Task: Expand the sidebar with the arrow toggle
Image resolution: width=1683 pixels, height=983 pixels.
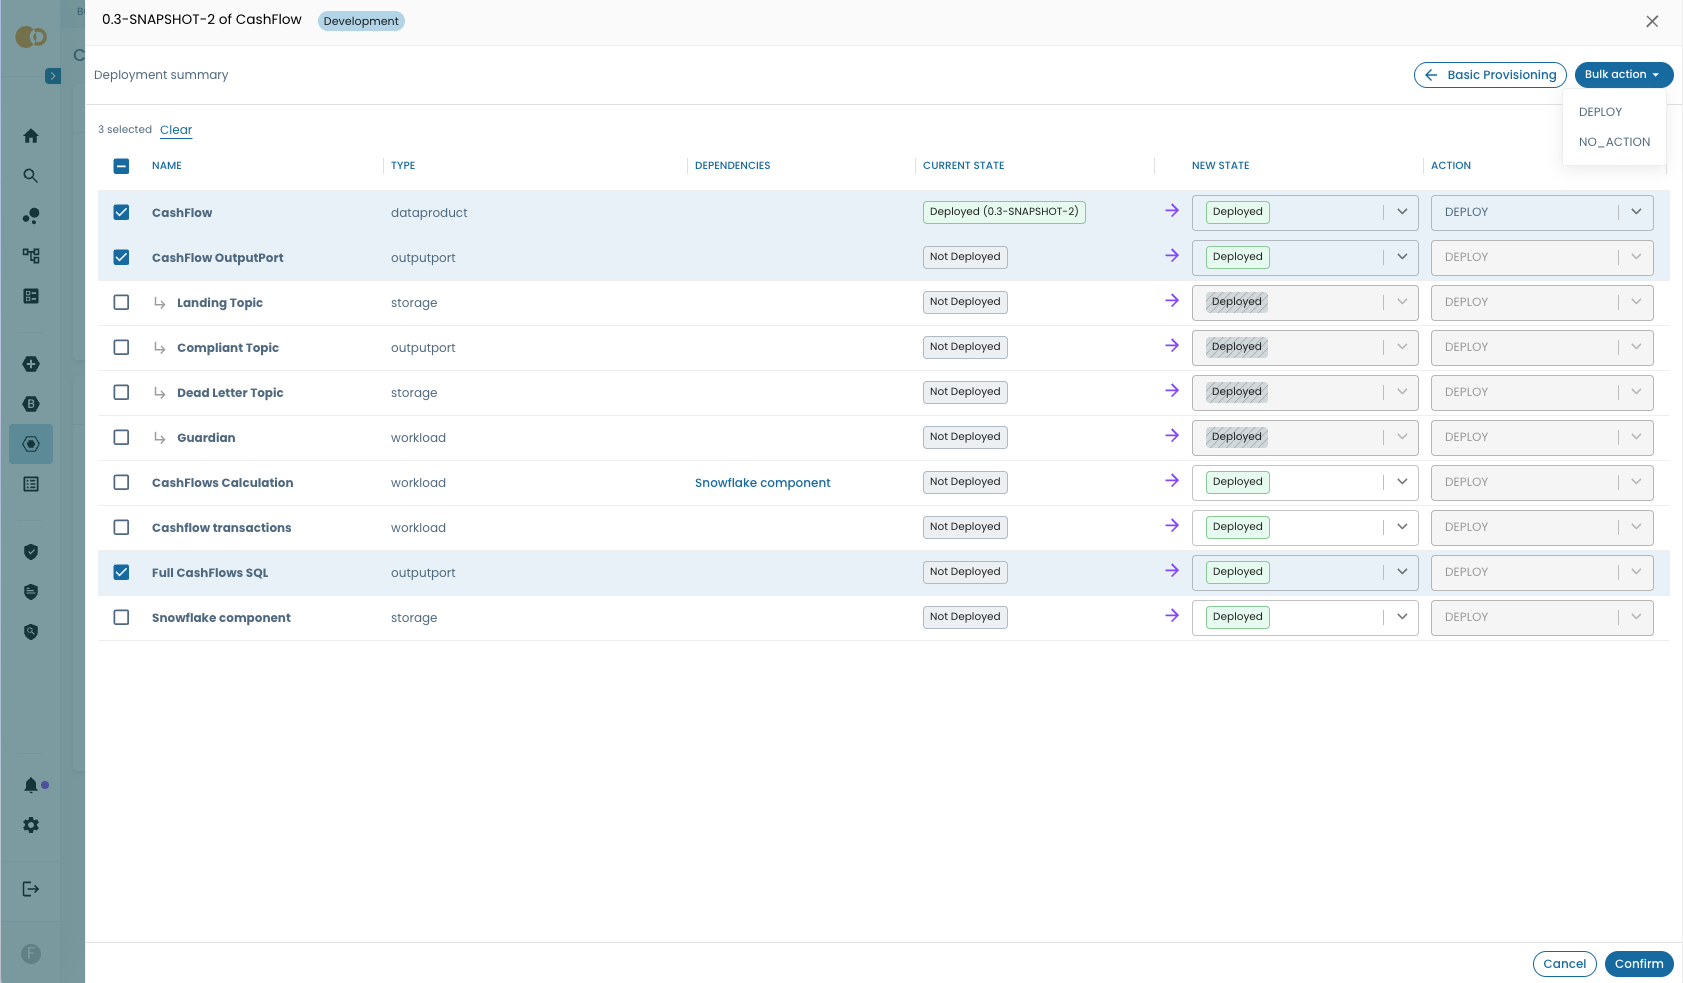Action: 53,76
